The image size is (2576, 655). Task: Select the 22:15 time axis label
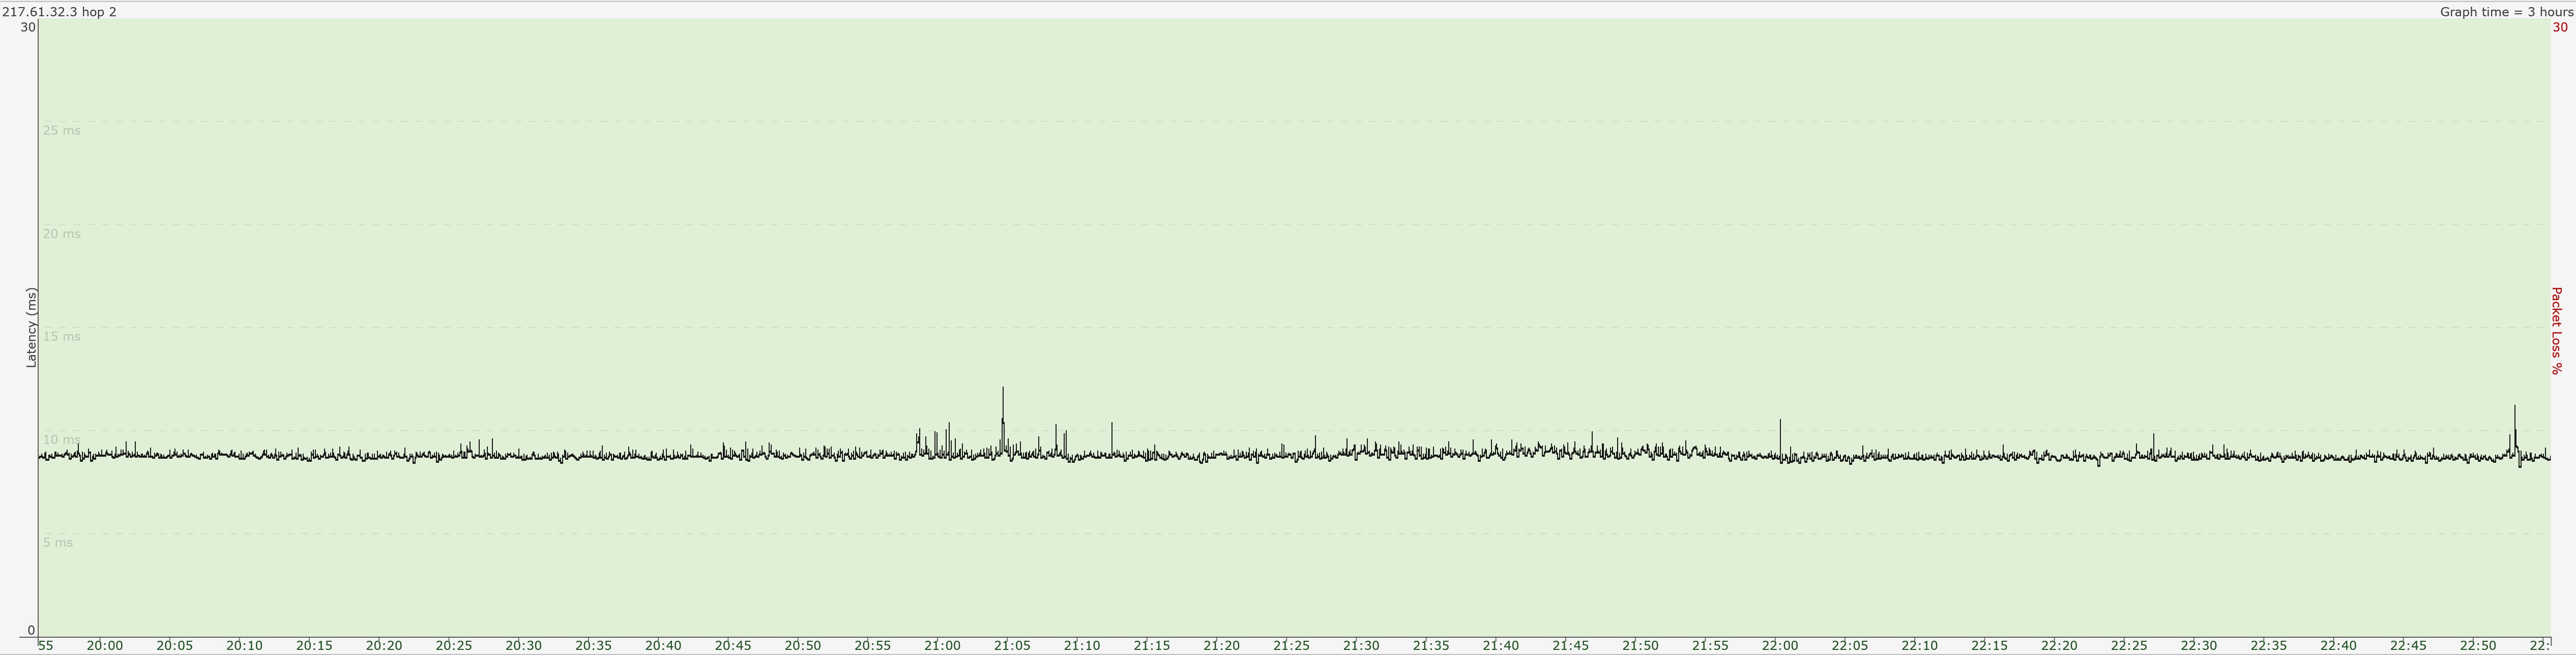coord(1989,646)
